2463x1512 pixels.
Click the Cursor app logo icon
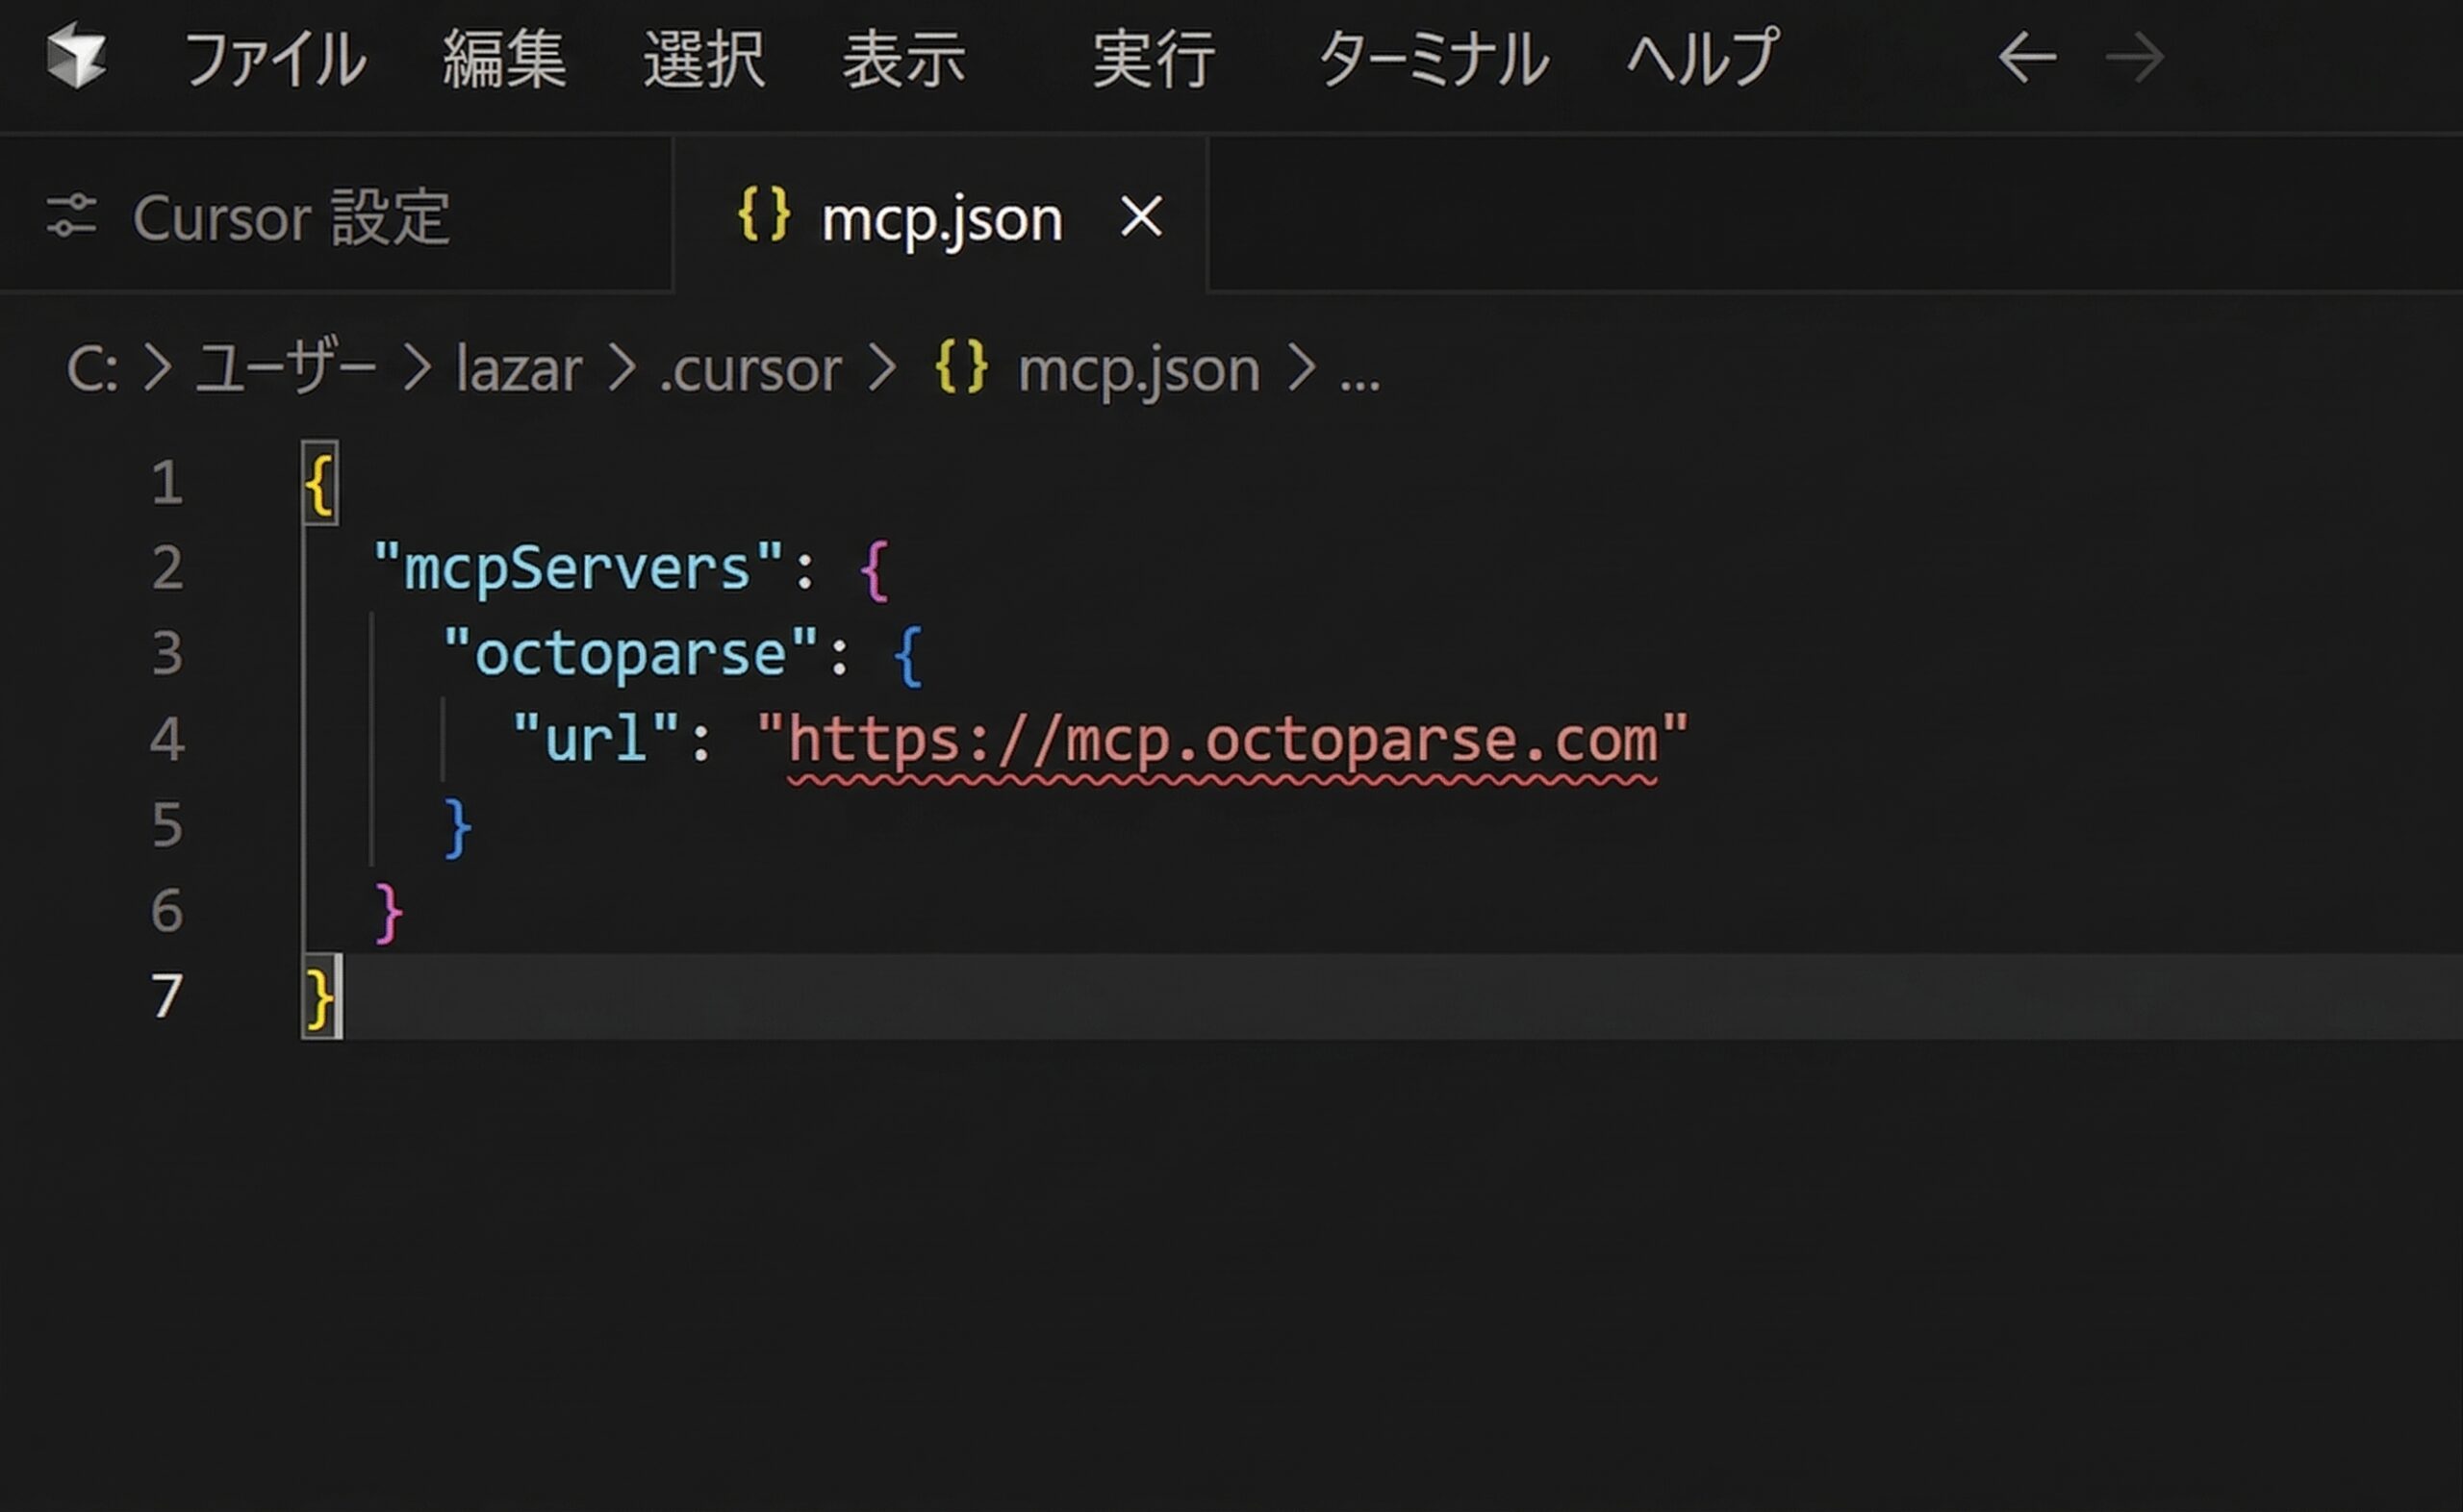tap(77, 57)
